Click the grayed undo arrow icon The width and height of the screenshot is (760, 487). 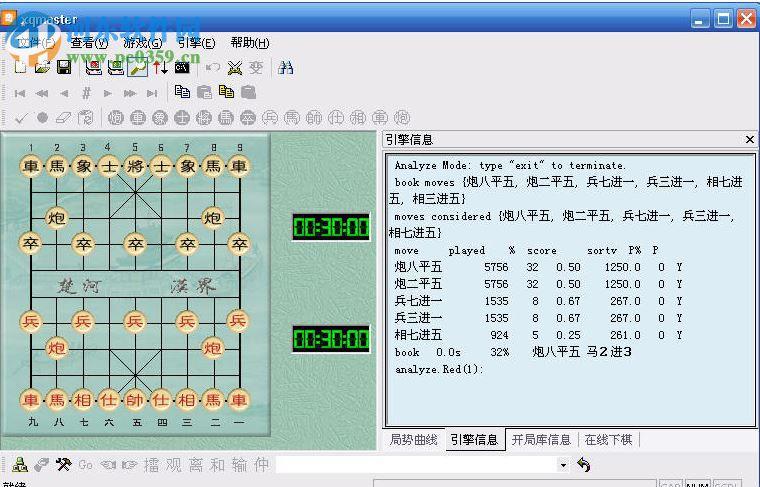[x=212, y=67]
